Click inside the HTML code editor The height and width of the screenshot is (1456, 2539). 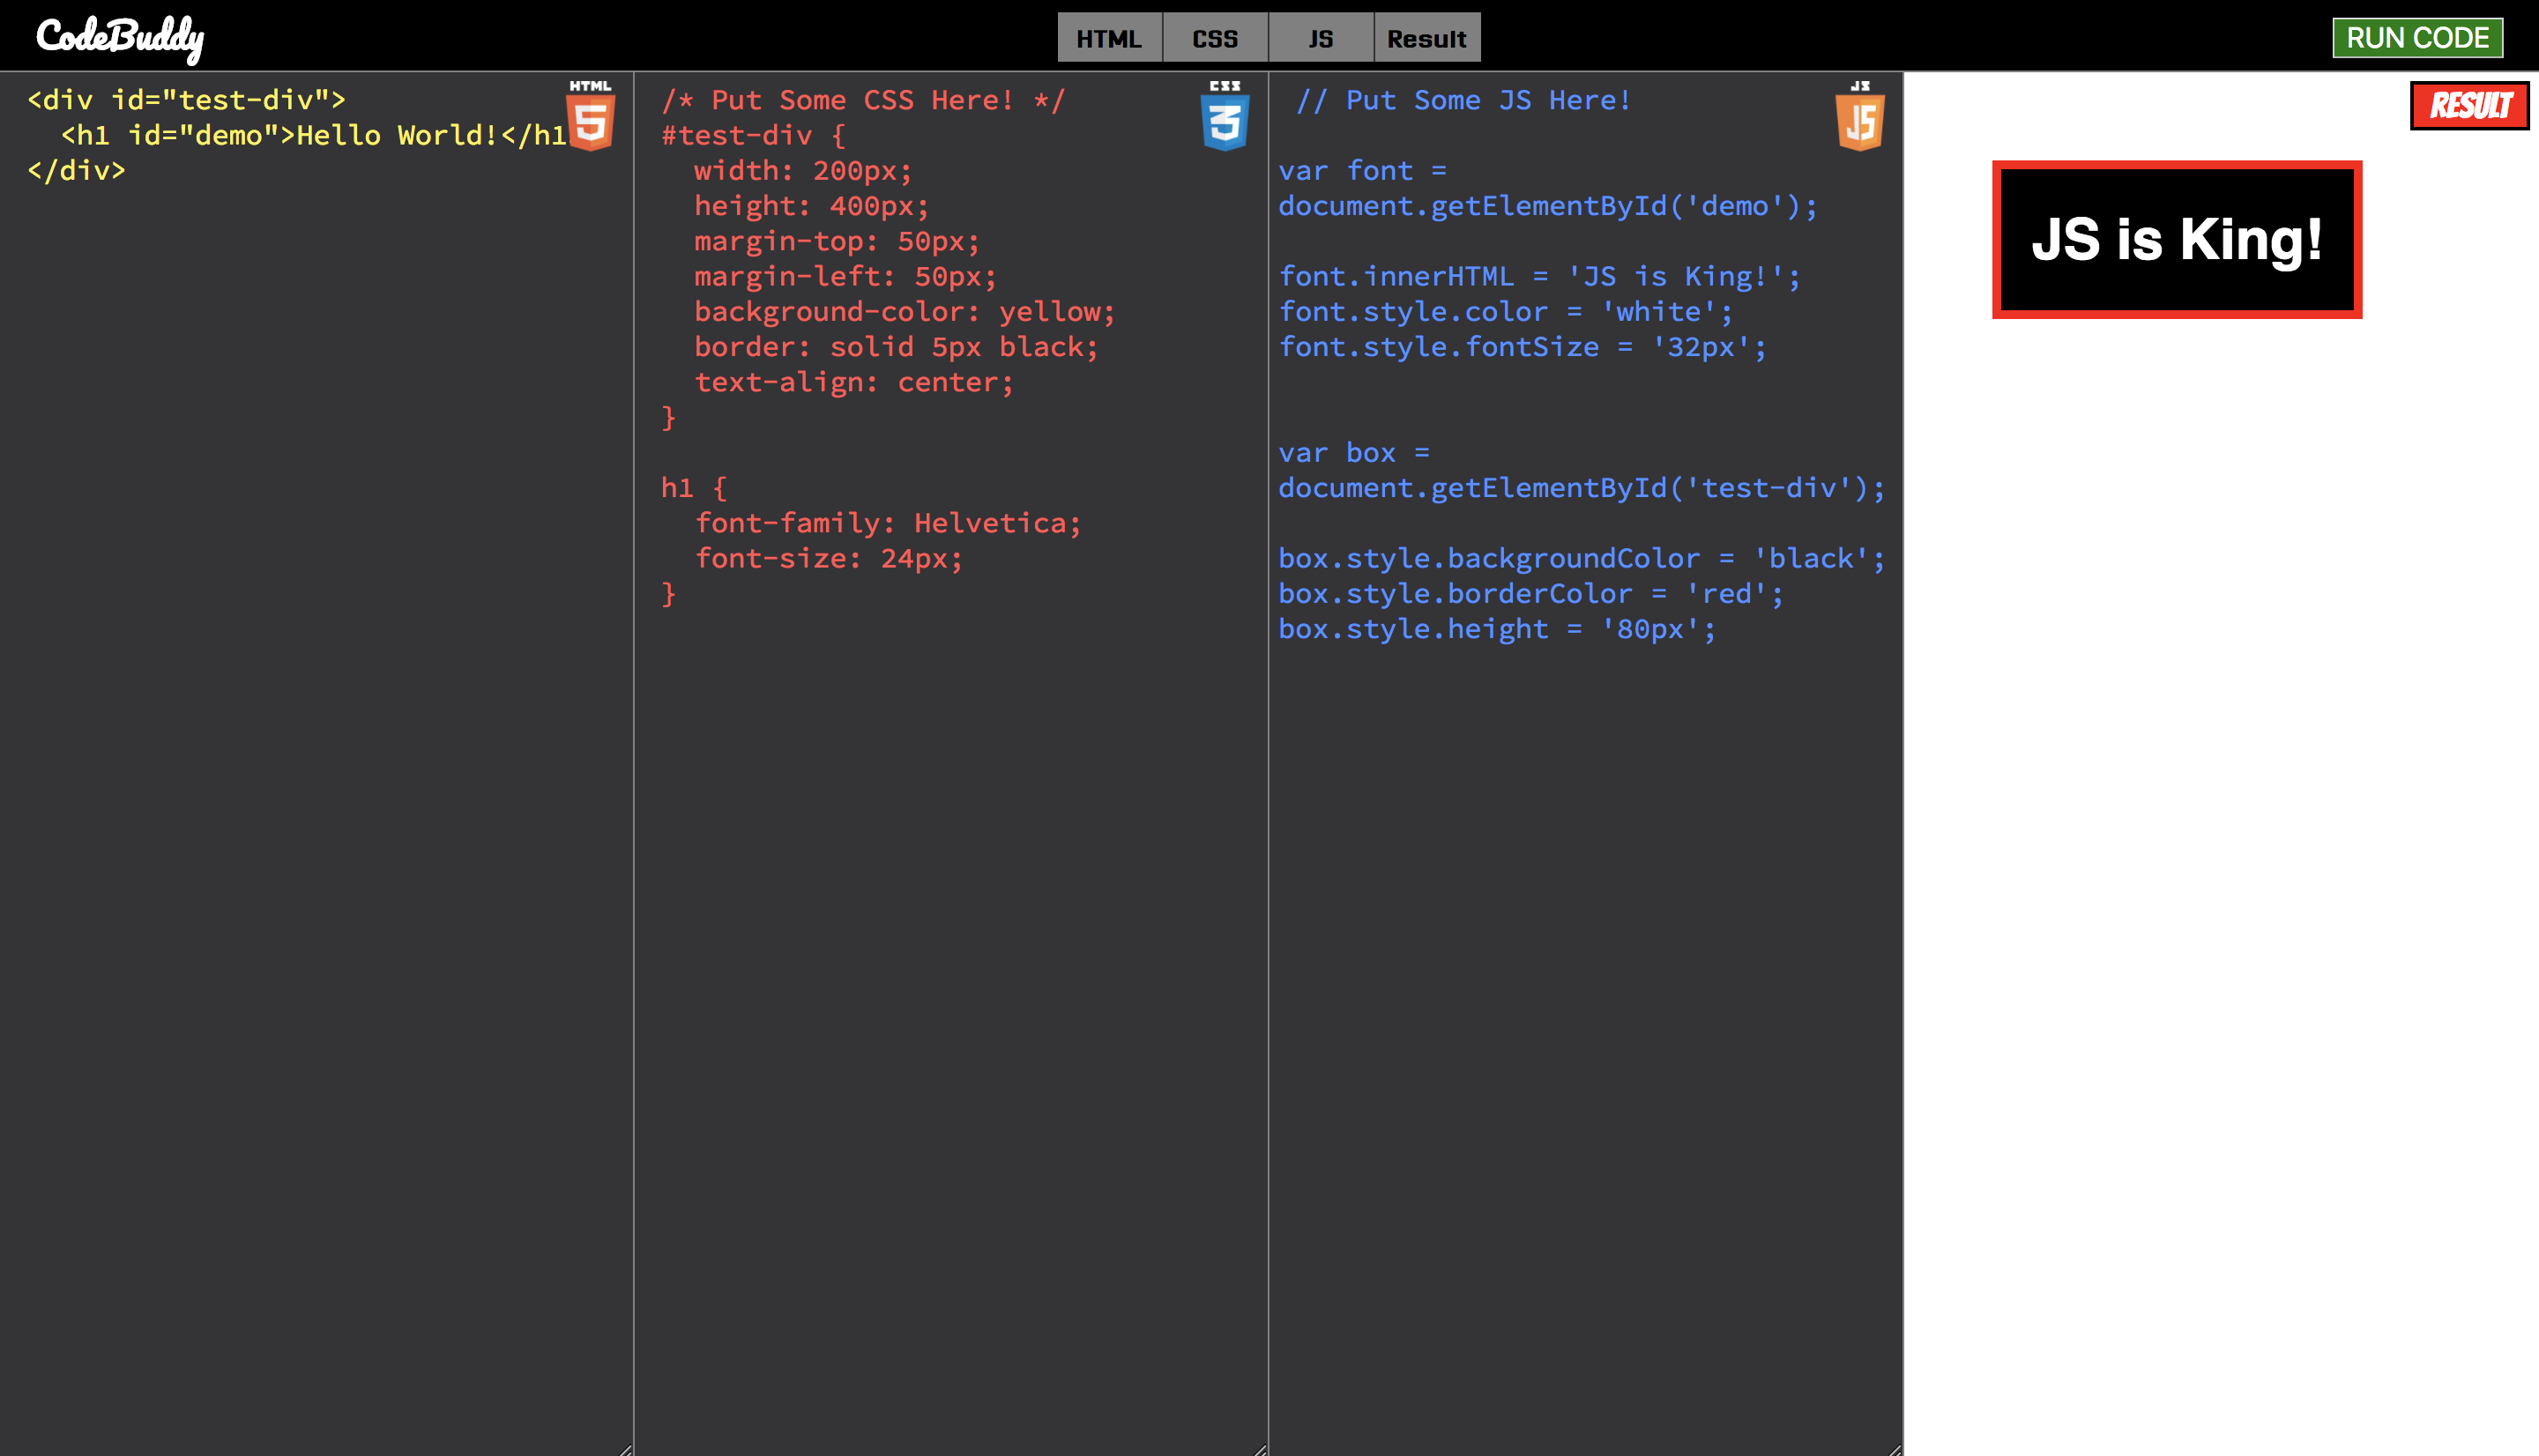click(x=300, y=600)
